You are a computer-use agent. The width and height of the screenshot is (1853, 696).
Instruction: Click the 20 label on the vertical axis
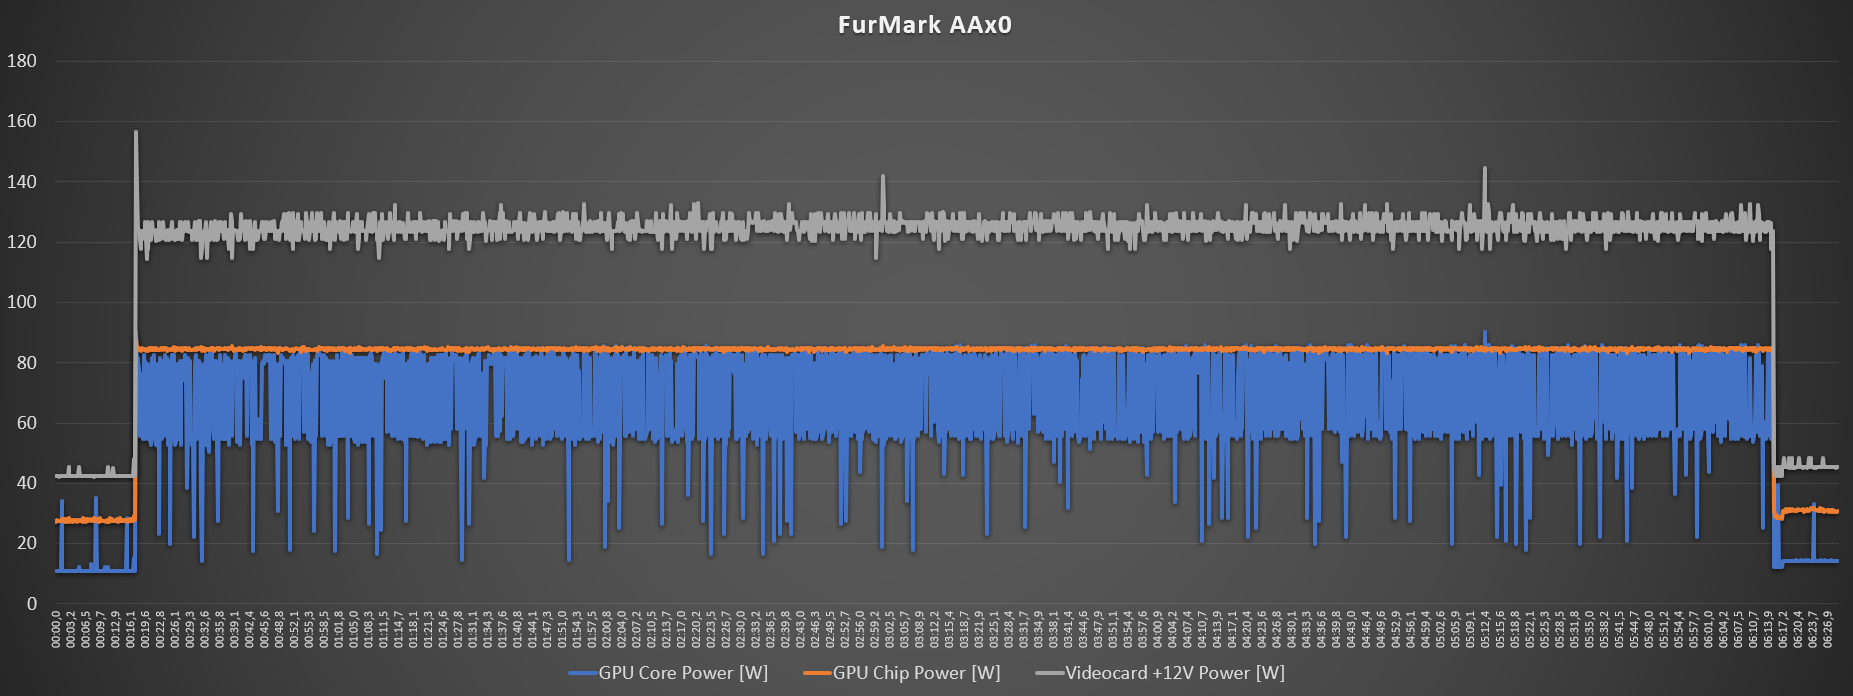[x=26, y=543]
